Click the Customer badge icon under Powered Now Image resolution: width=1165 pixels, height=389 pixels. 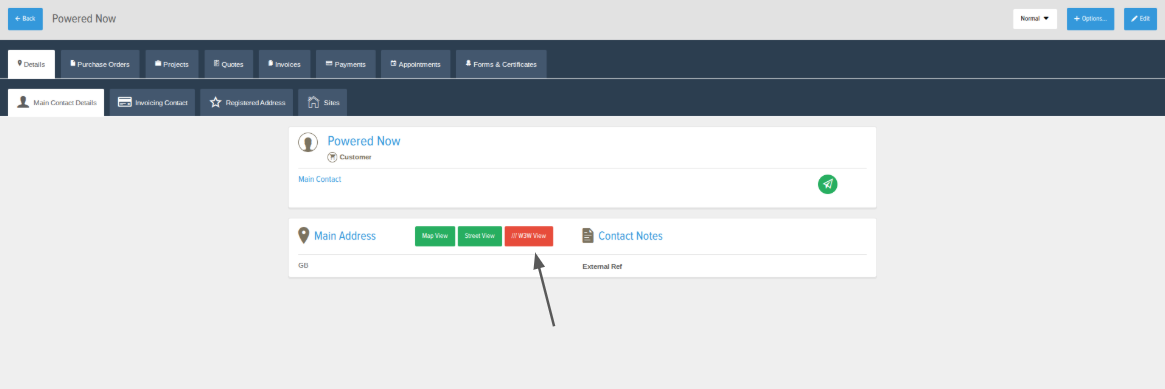[332, 157]
